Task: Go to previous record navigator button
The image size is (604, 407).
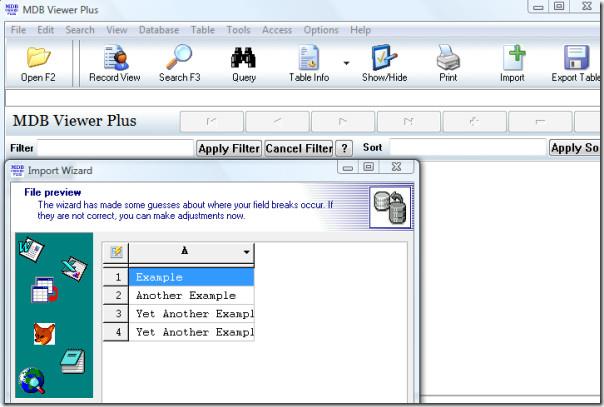Action: pos(277,122)
